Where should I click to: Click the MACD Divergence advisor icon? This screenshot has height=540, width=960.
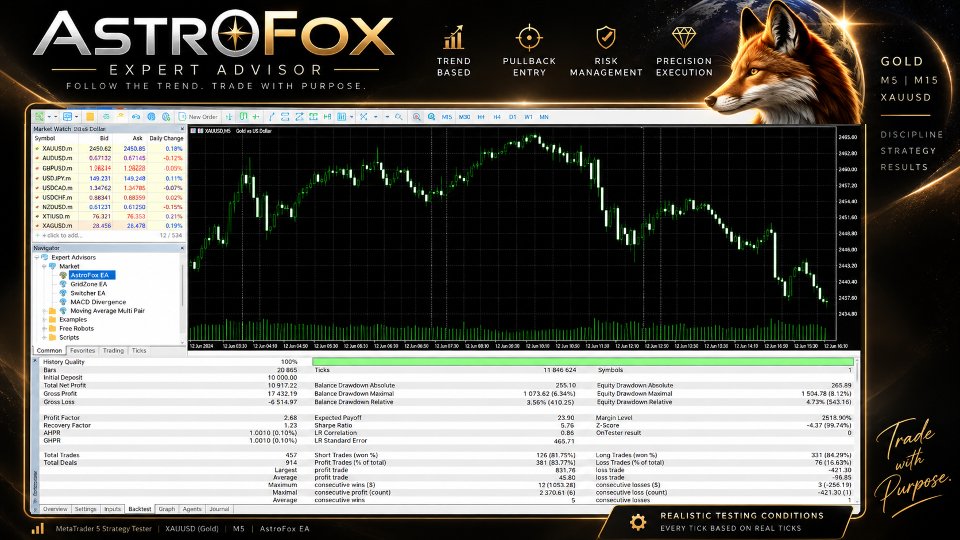coord(62,302)
